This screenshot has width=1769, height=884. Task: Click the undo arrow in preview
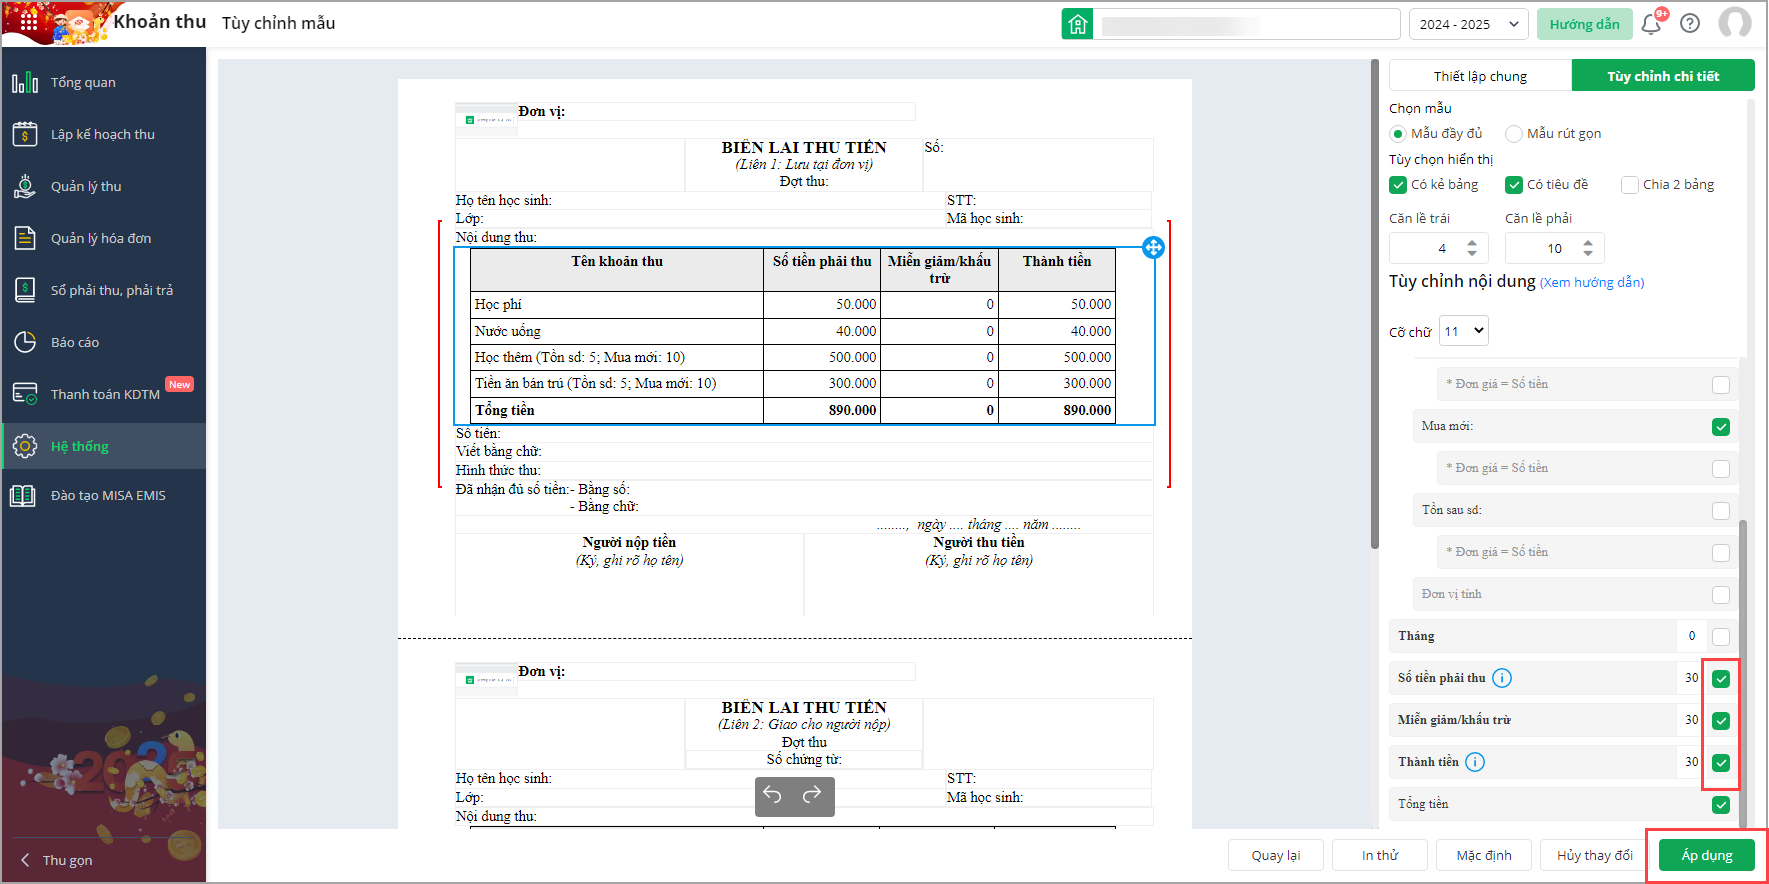(773, 795)
